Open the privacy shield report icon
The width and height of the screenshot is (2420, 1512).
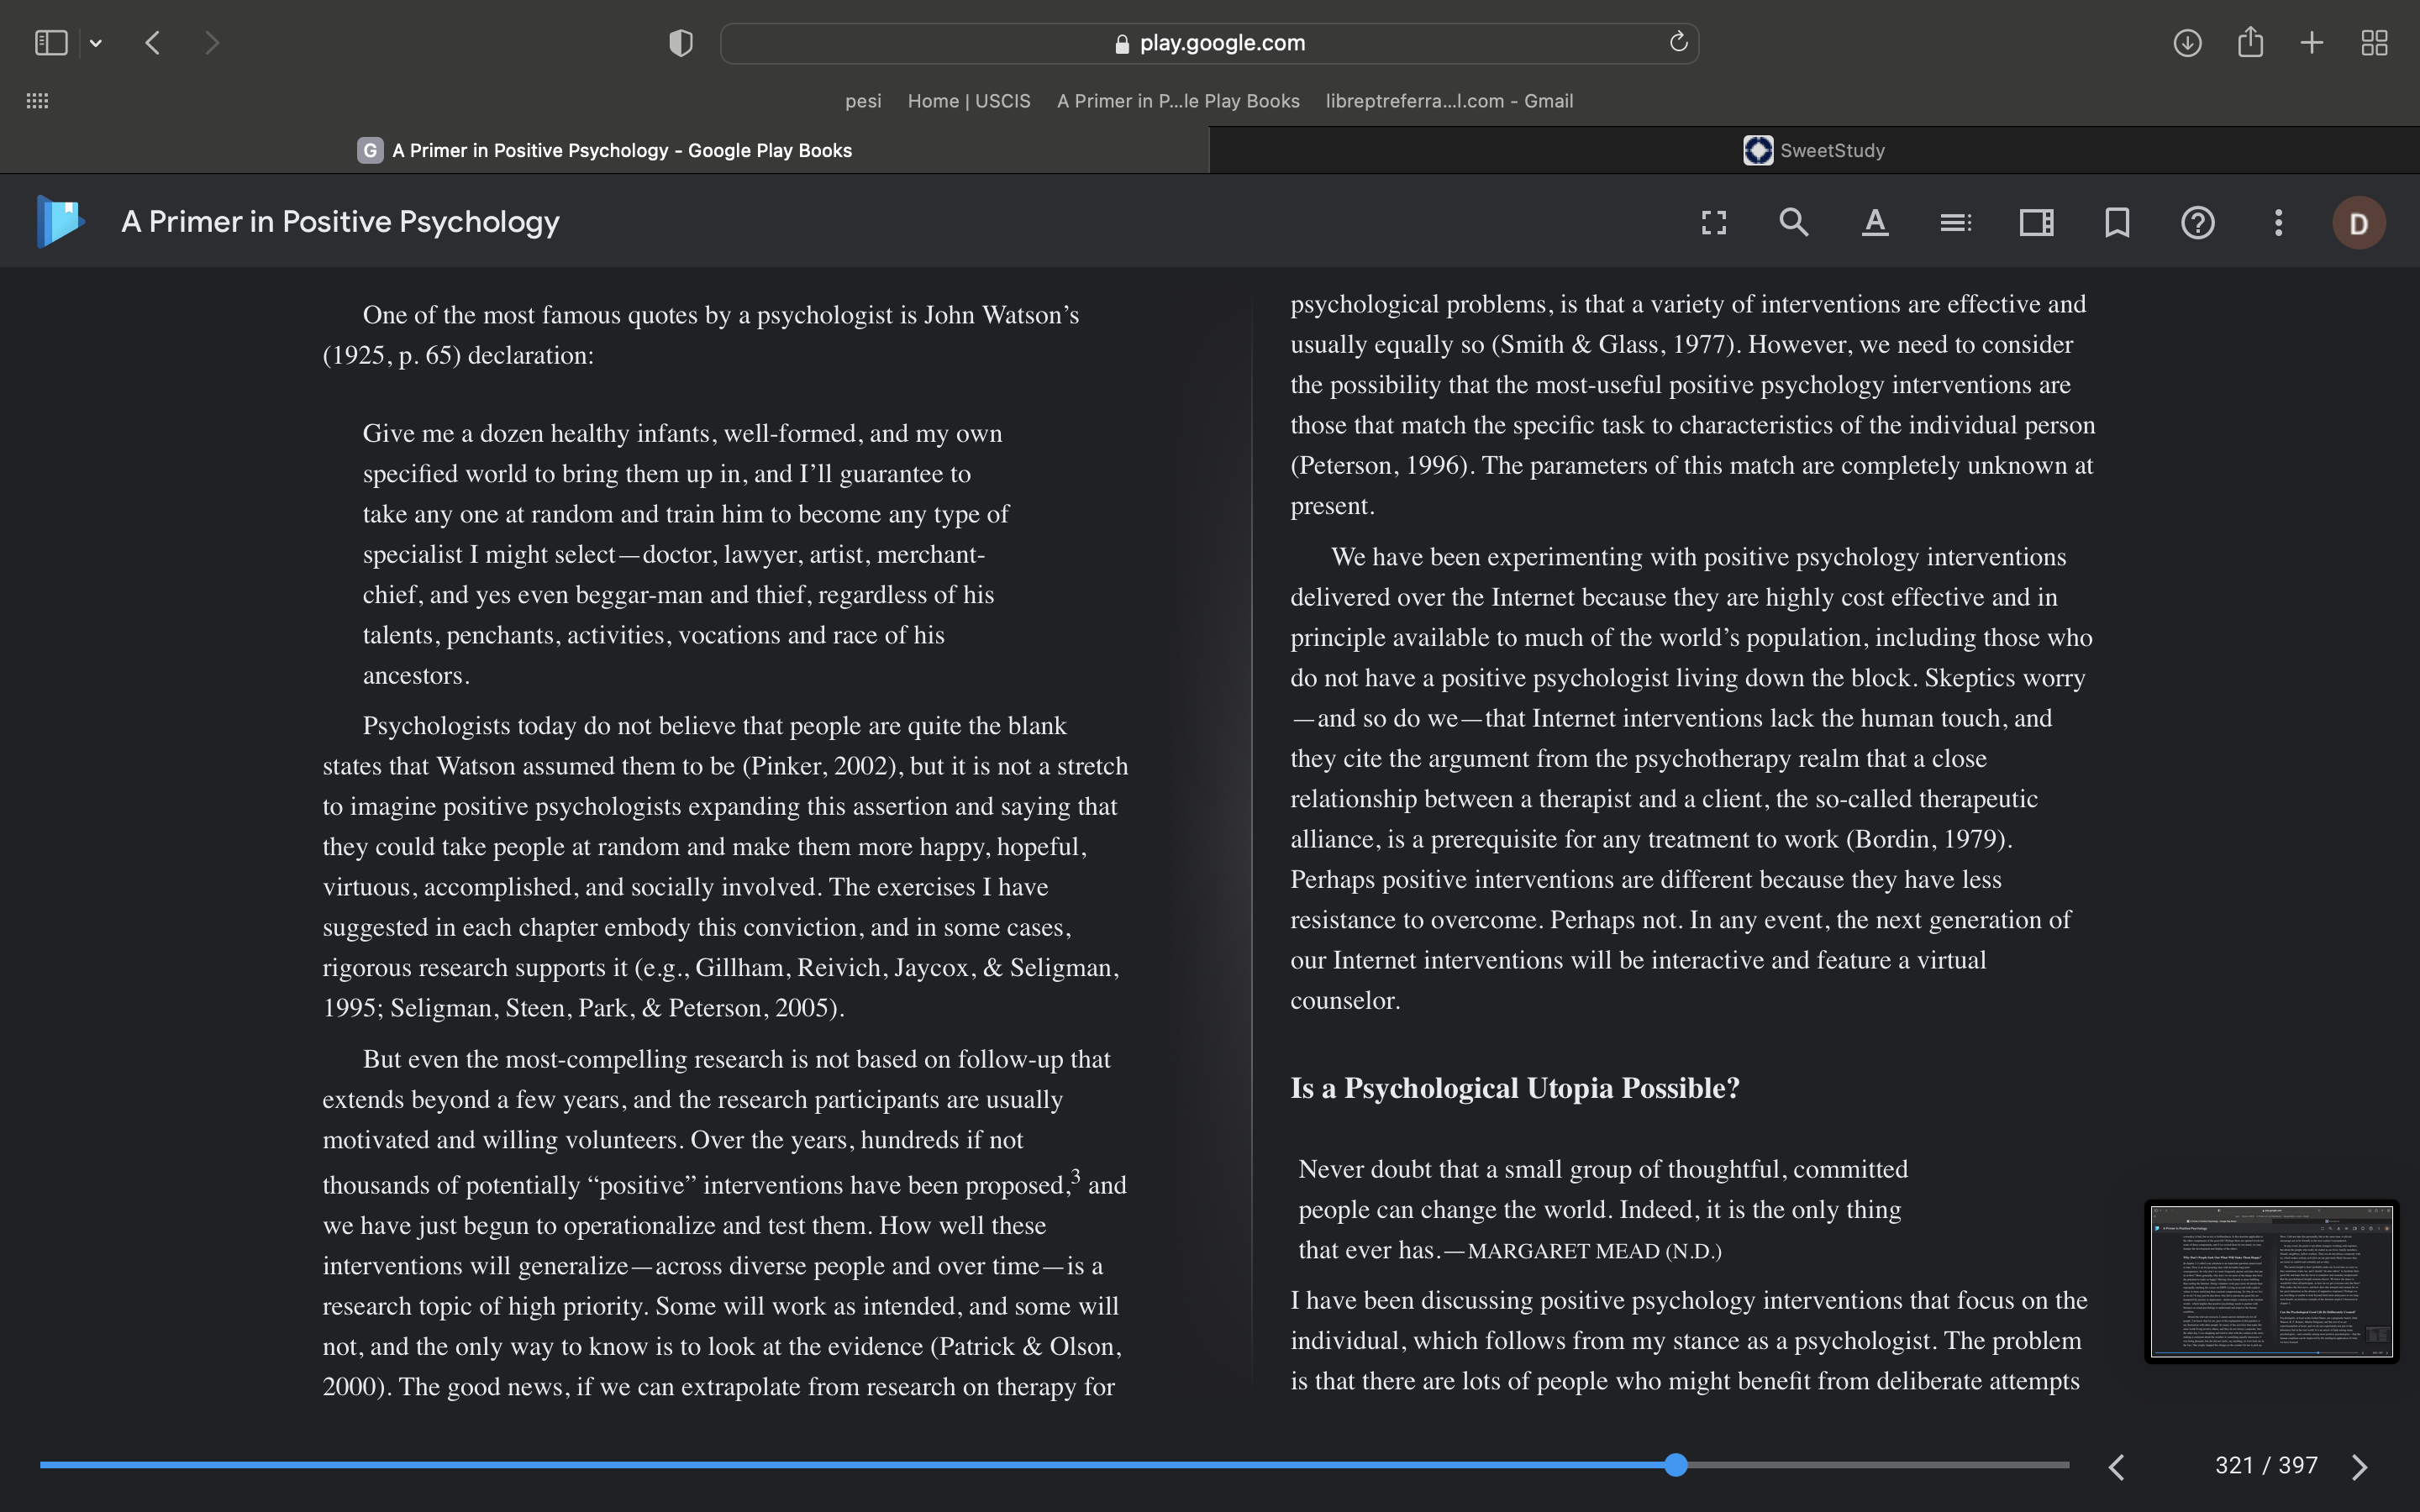coord(681,43)
